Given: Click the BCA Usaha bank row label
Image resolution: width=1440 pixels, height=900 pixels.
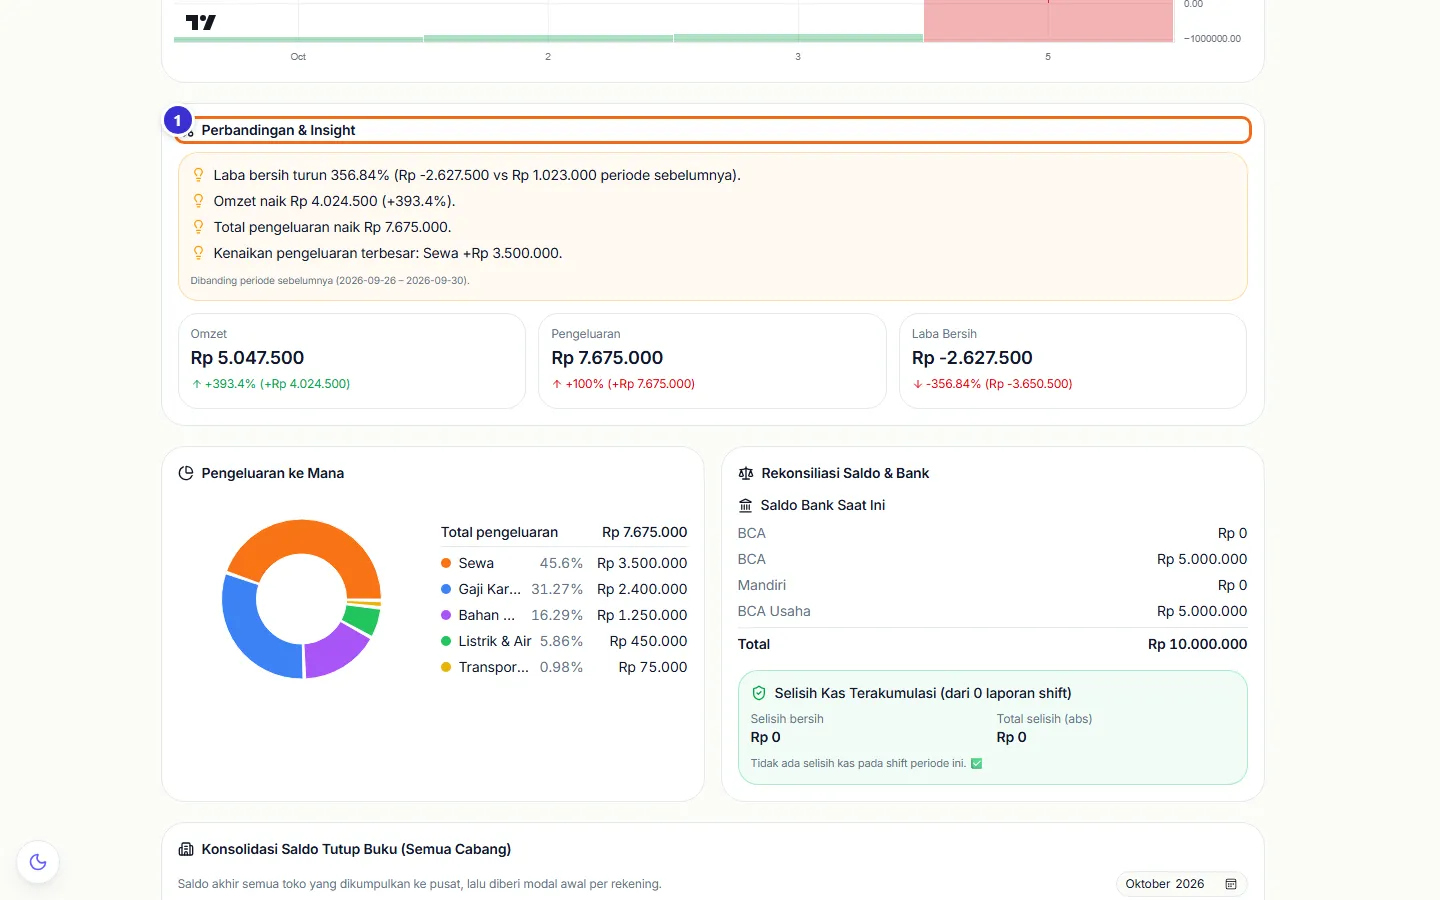Looking at the screenshot, I should 774,611.
